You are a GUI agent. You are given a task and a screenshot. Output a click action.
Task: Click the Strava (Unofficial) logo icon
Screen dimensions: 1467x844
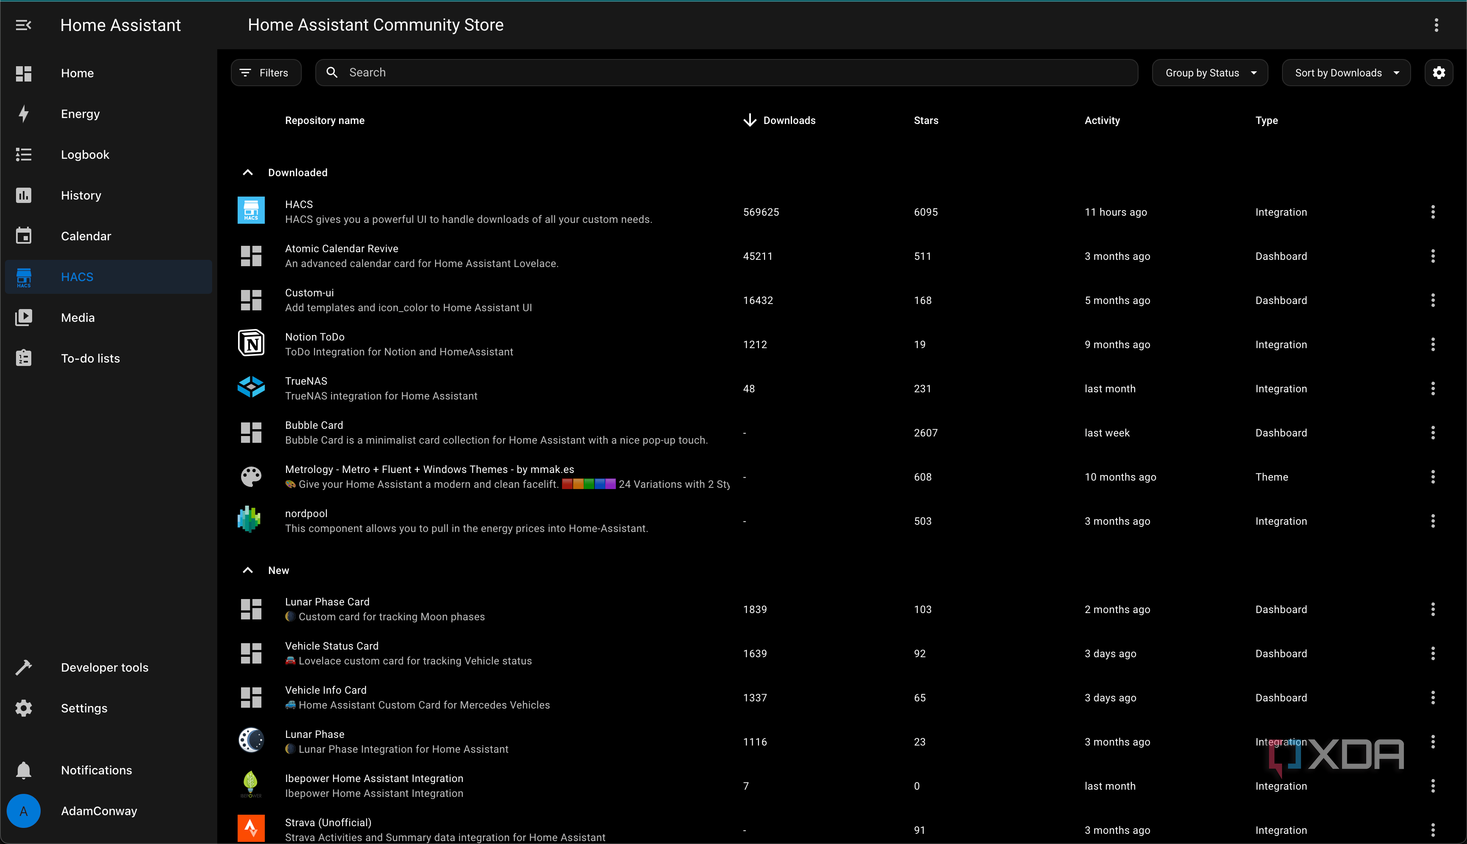251,829
